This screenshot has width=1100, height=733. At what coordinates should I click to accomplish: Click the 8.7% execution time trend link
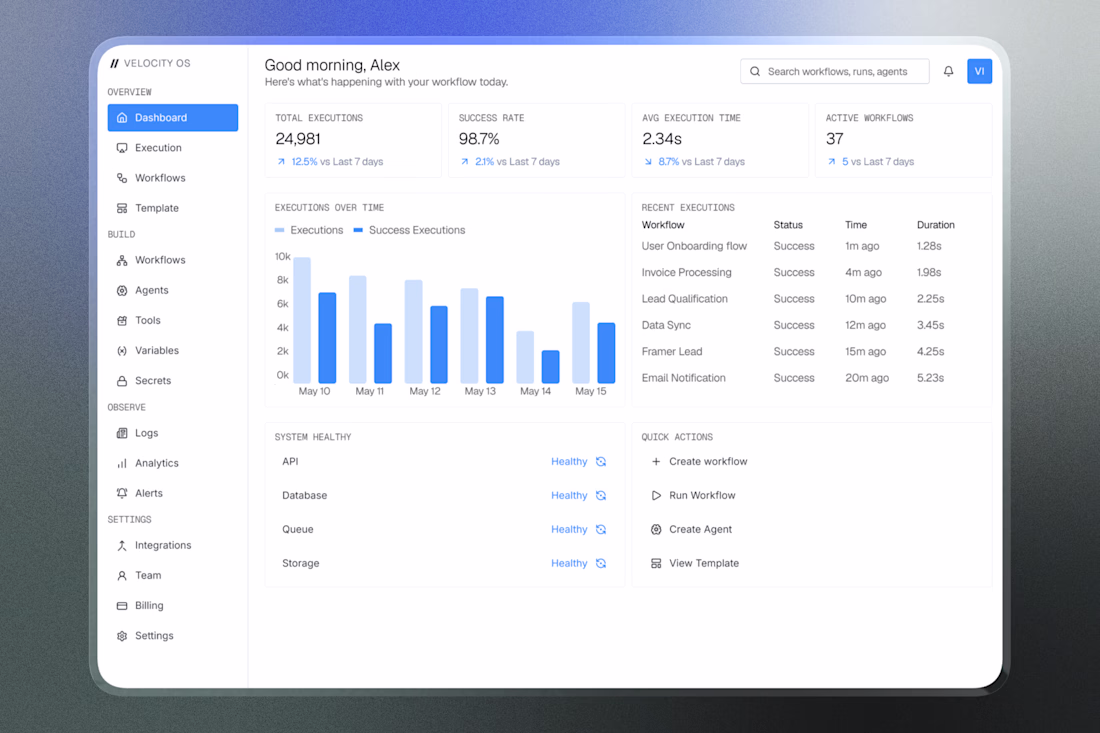click(669, 161)
